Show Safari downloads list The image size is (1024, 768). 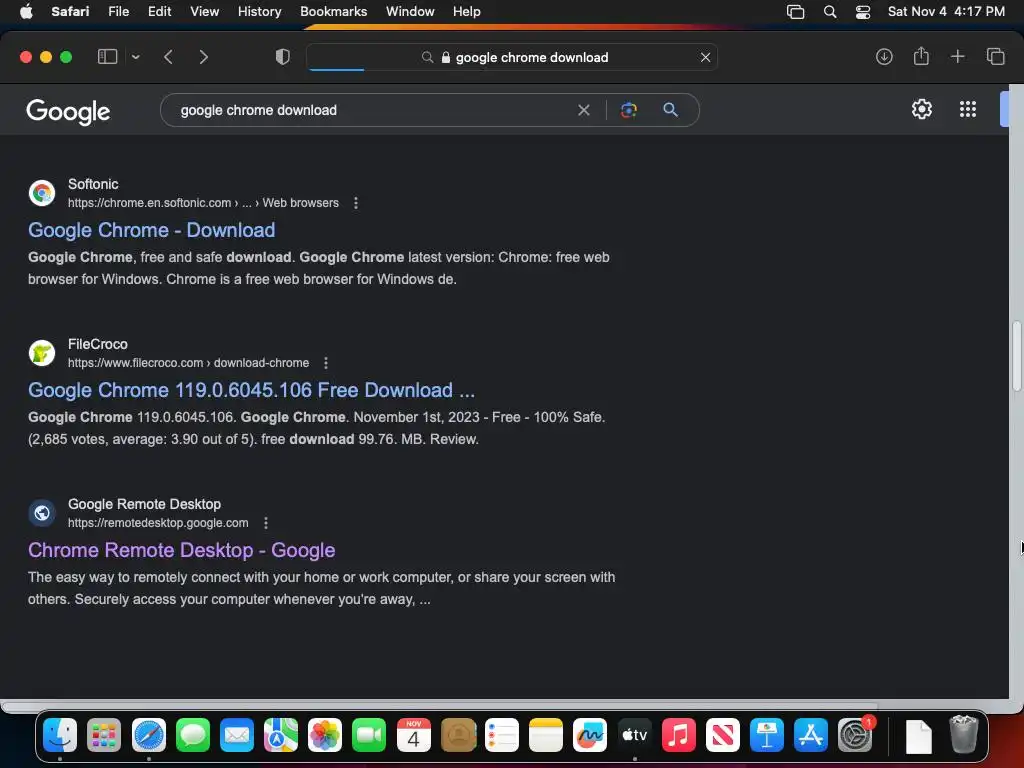(x=884, y=57)
